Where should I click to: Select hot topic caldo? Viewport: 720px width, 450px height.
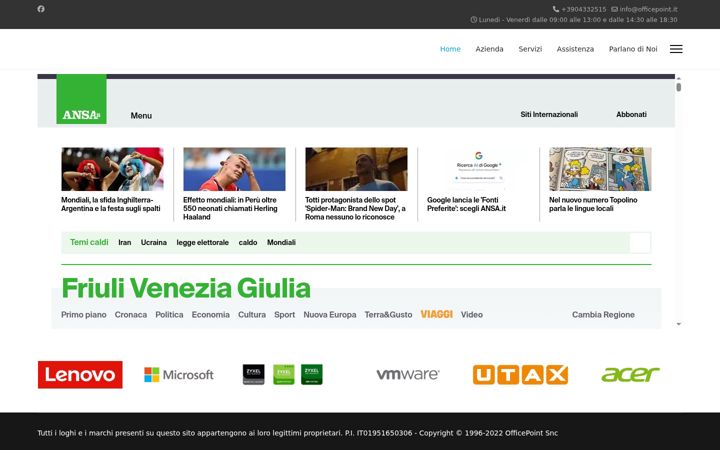point(248,242)
